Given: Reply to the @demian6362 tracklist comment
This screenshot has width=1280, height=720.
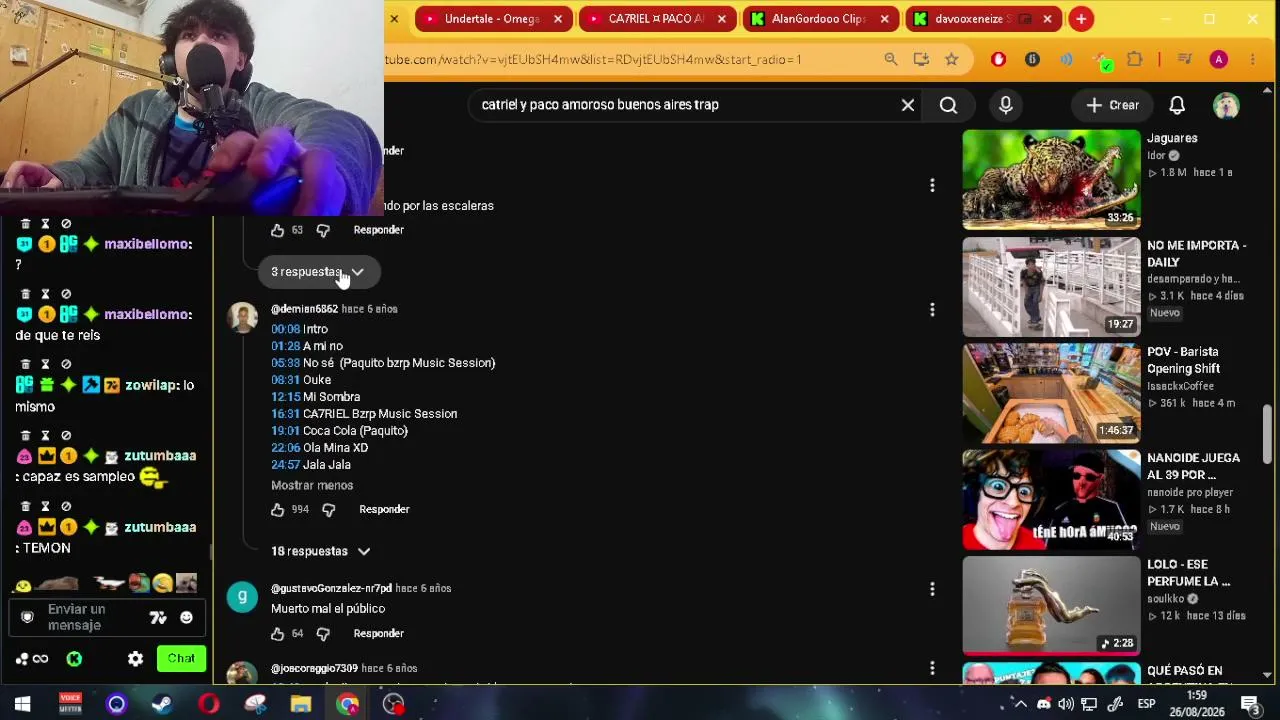Looking at the screenshot, I should pyautogui.click(x=384, y=510).
